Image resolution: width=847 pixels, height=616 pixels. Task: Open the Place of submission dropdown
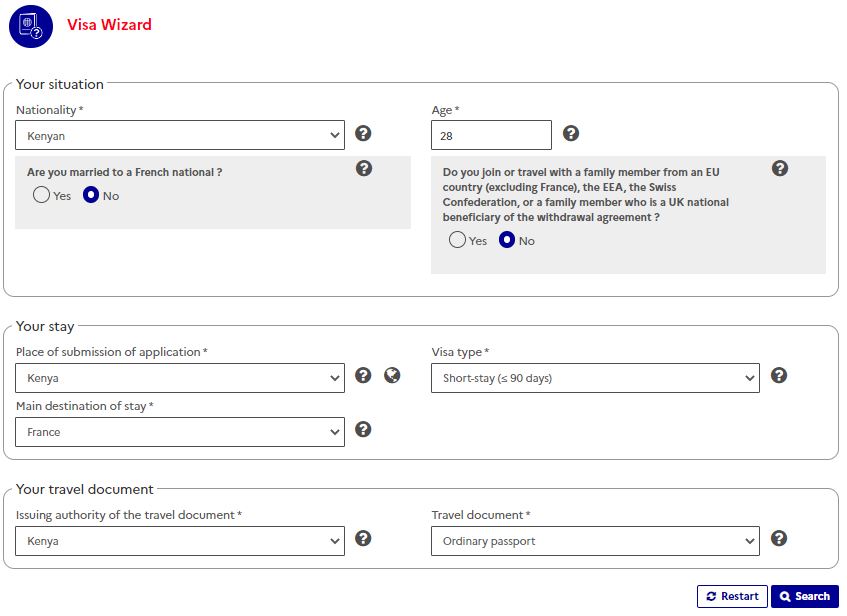click(x=180, y=378)
